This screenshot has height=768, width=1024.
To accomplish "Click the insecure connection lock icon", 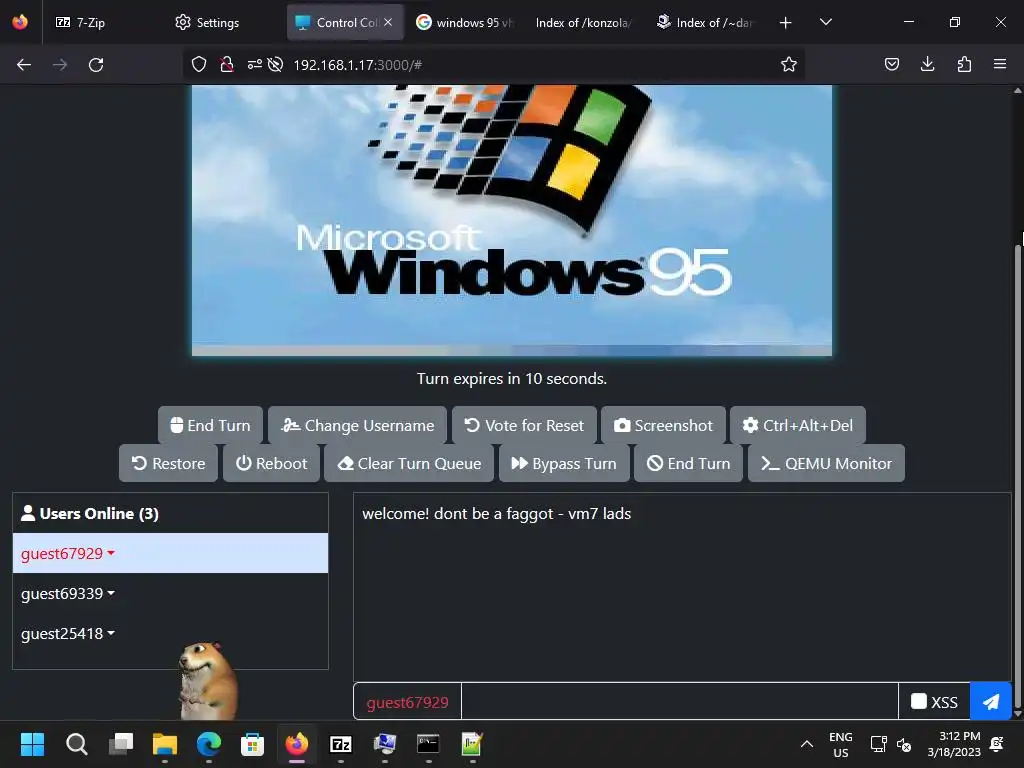I will [x=227, y=65].
